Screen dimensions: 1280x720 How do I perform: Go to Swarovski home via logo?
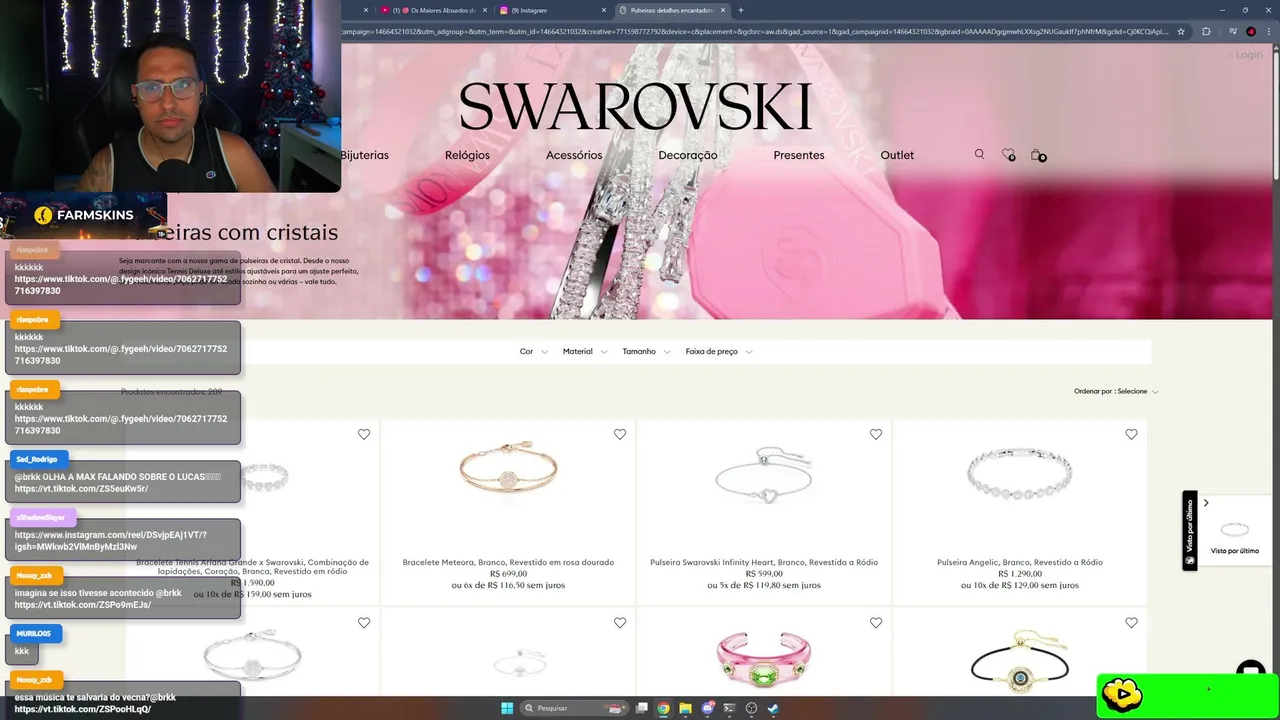635,106
